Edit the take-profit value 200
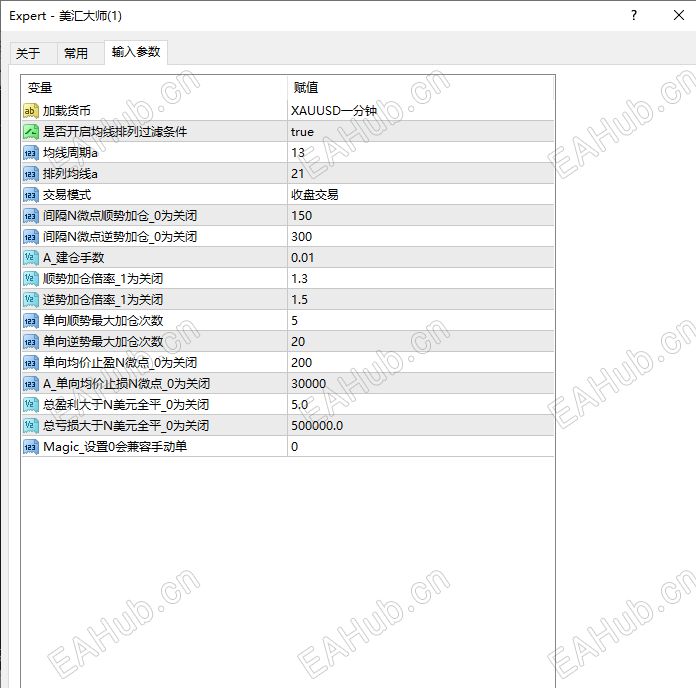 (x=421, y=363)
